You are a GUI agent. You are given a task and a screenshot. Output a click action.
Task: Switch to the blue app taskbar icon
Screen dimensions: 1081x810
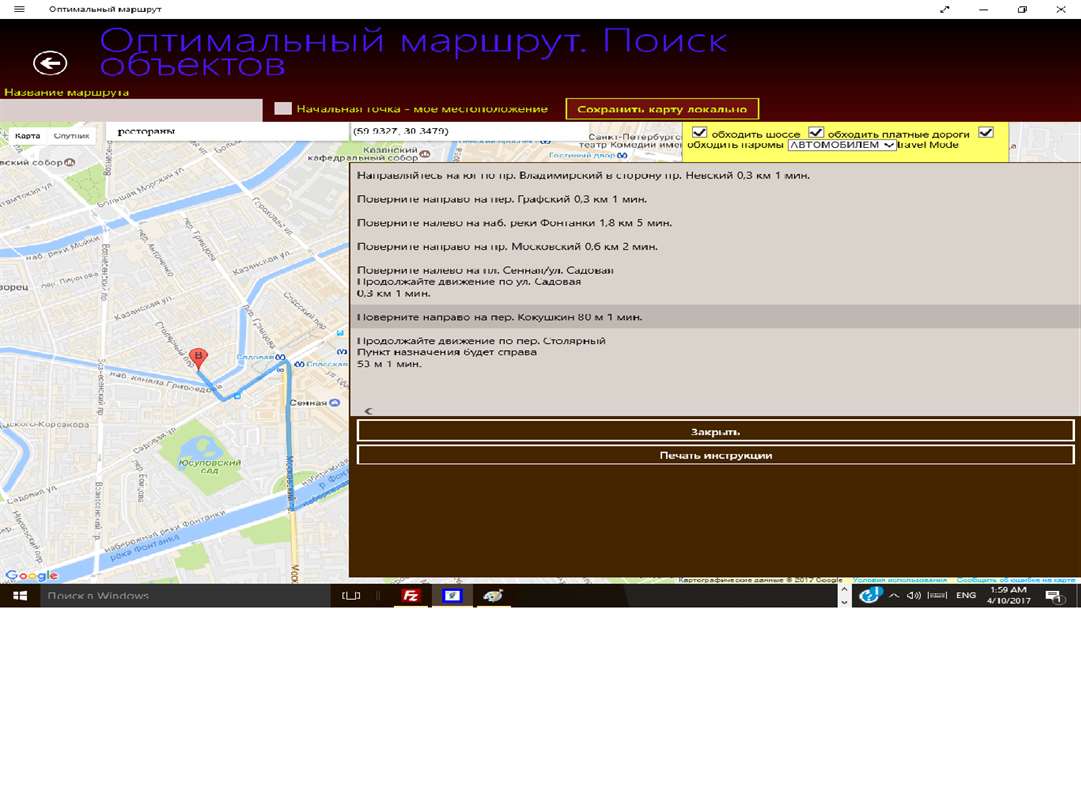(452, 596)
